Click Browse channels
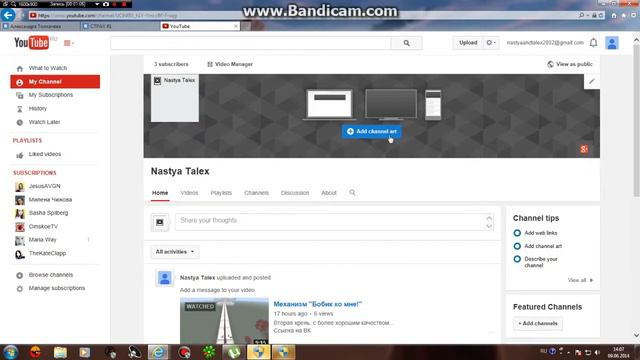The width and height of the screenshot is (640, 360). (51, 275)
